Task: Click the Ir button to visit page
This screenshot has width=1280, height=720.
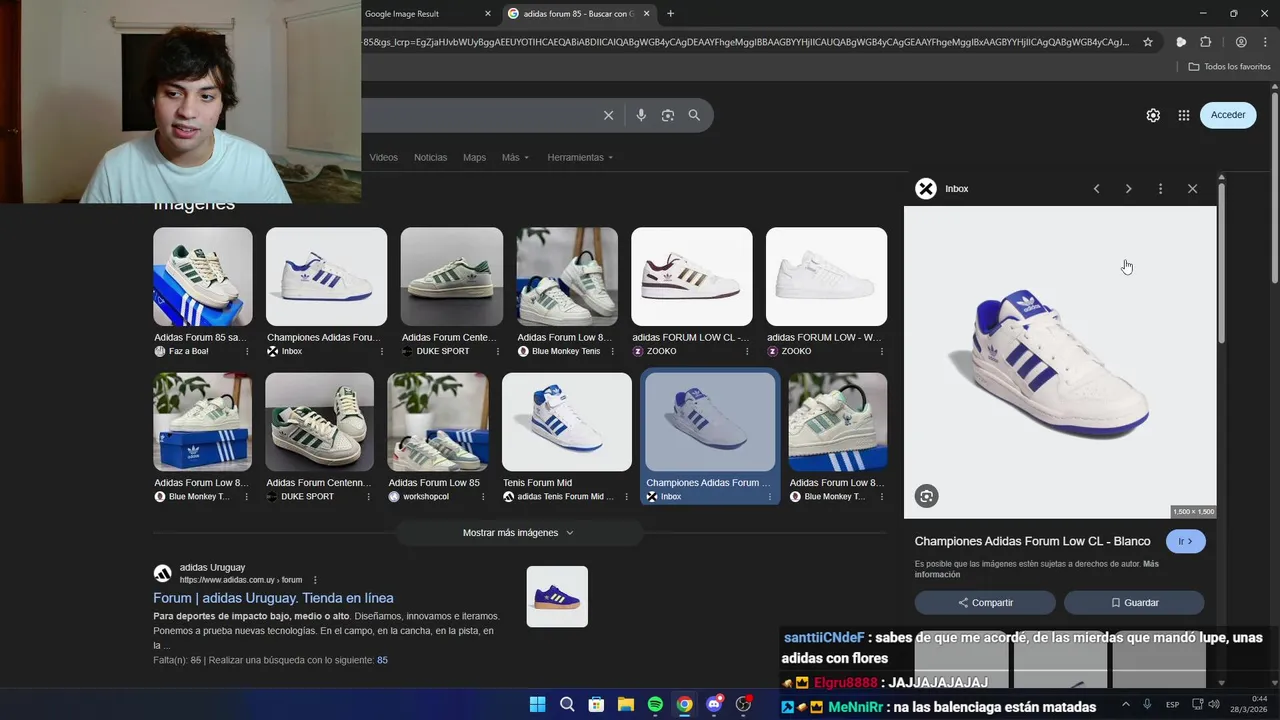Action: [1186, 541]
